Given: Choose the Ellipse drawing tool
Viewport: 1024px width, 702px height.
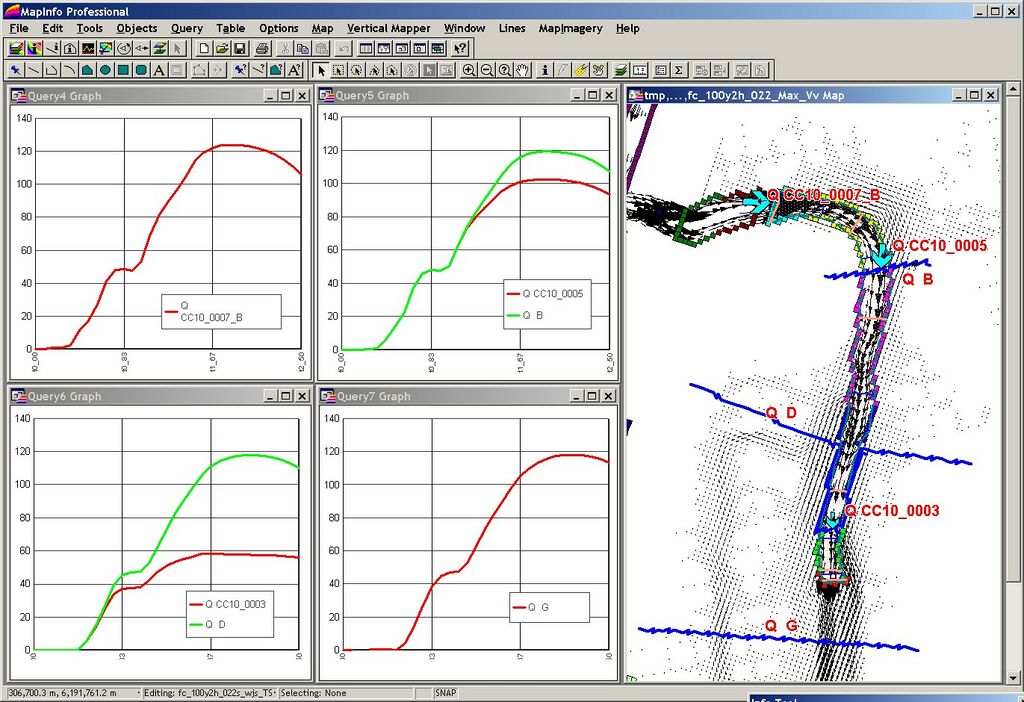Looking at the screenshot, I should pos(104,70).
